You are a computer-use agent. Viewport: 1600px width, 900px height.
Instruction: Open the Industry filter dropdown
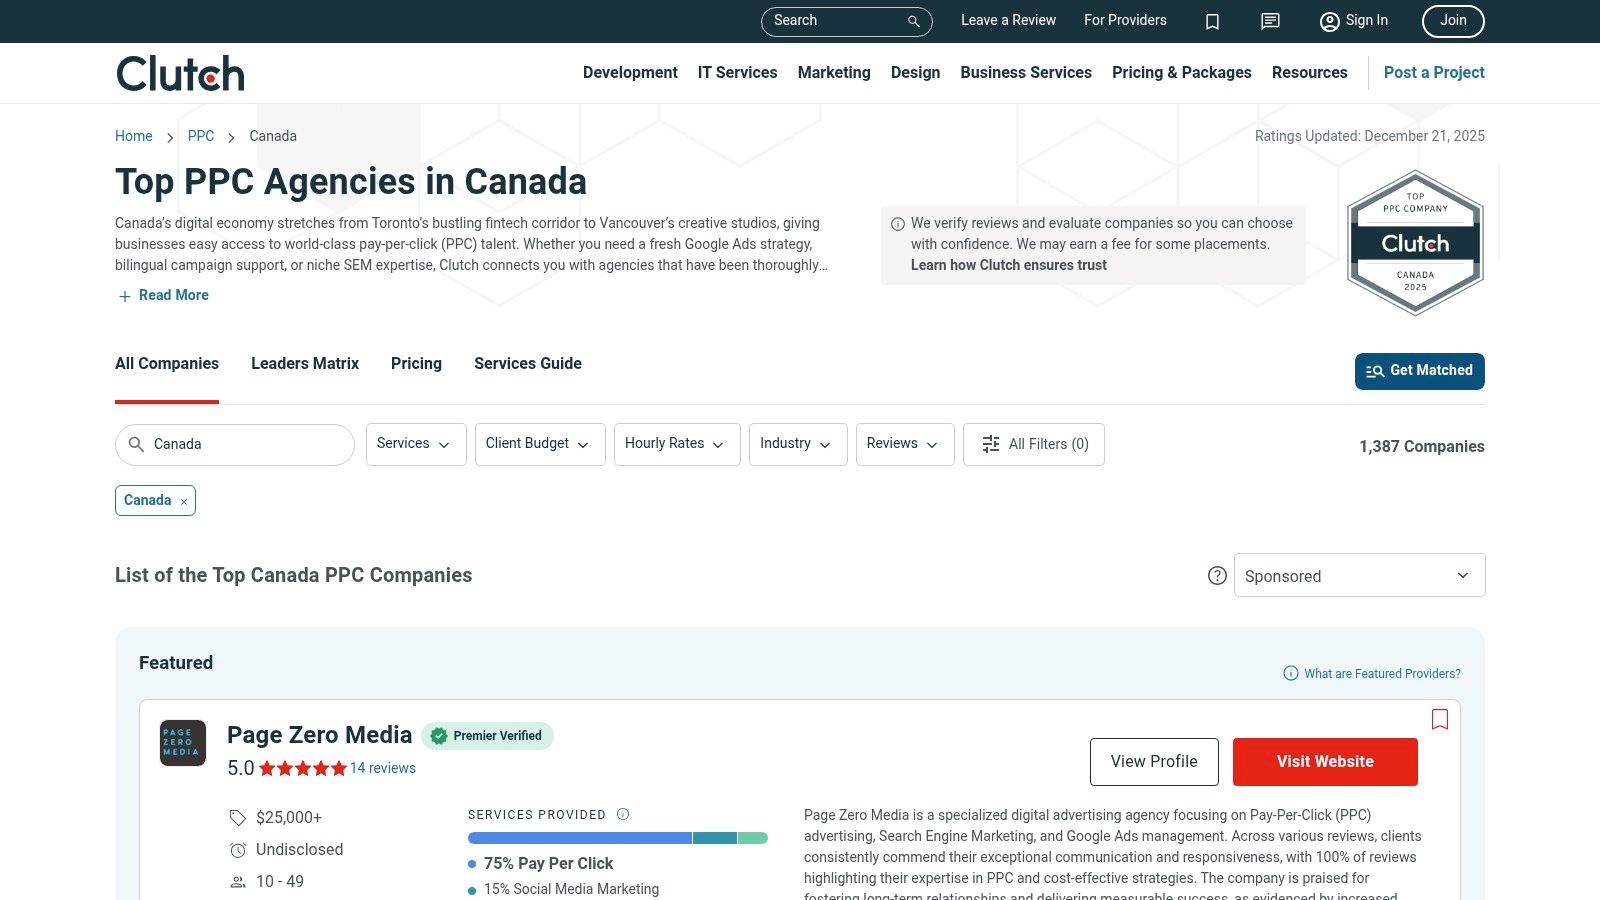pyautogui.click(x=797, y=444)
